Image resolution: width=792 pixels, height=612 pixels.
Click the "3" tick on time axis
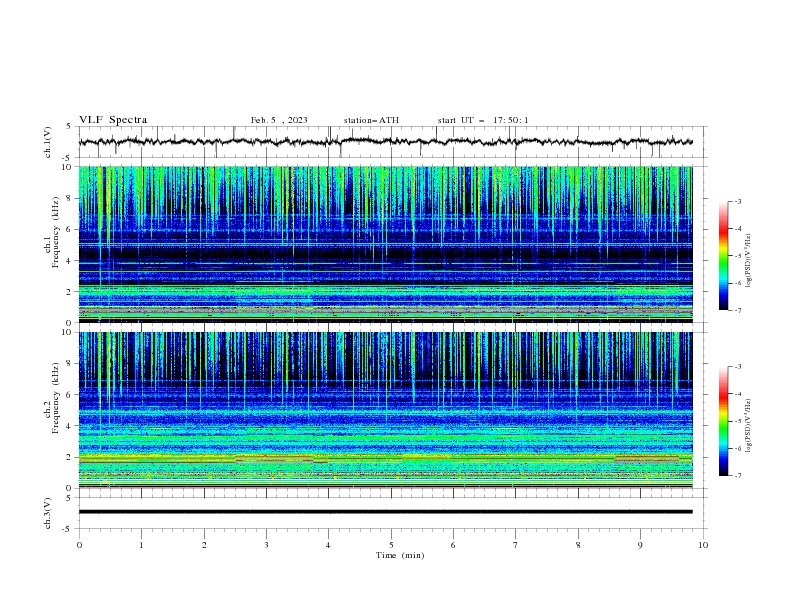pyautogui.click(x=266, y=545)
